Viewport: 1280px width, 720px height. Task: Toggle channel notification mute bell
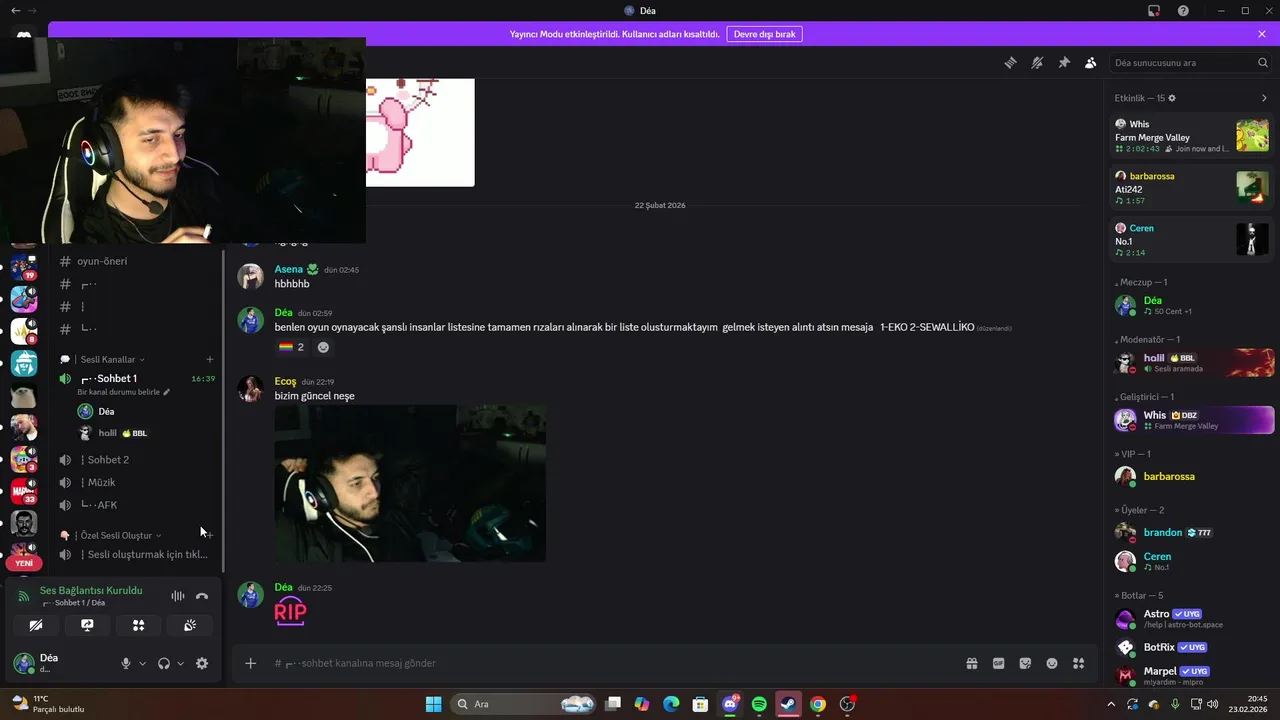1037,62
